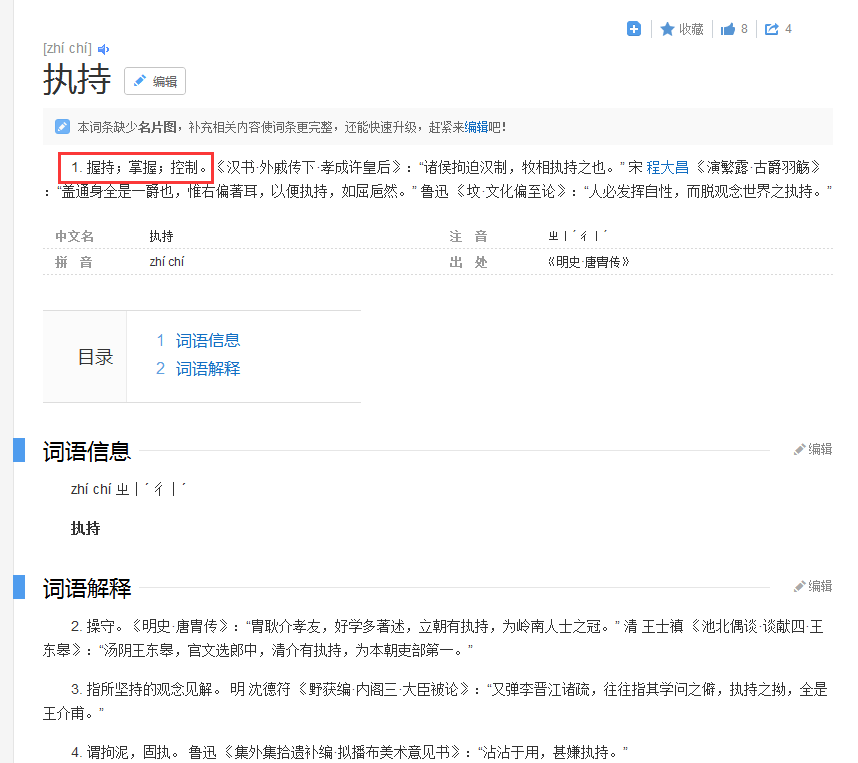Jump to 词语解释 from the 目录

[208, 368]
